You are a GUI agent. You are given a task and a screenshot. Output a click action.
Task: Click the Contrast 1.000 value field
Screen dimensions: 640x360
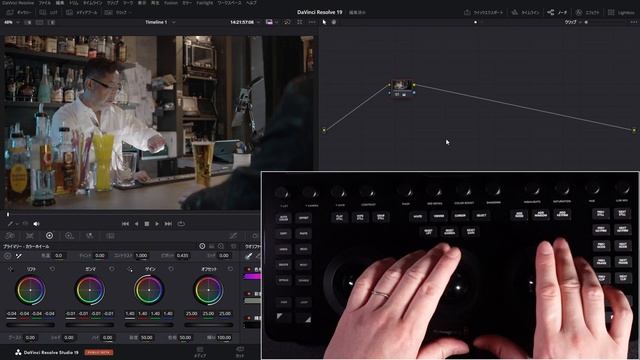[x=141, y=256]
